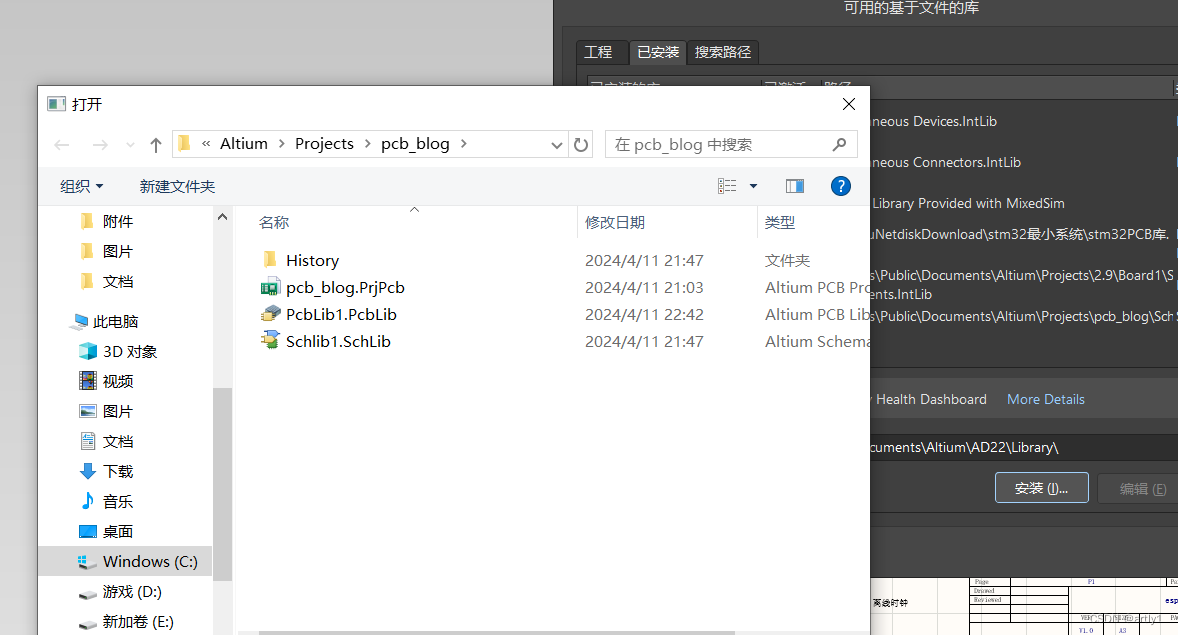This screenshot has height=635, width=1178.
Task: Open the blue help icon
Action: [x=841, y=186]
